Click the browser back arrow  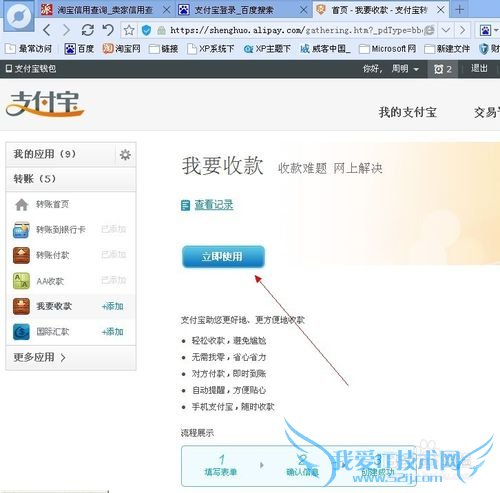pyautogui.click(x=47, y=30)
